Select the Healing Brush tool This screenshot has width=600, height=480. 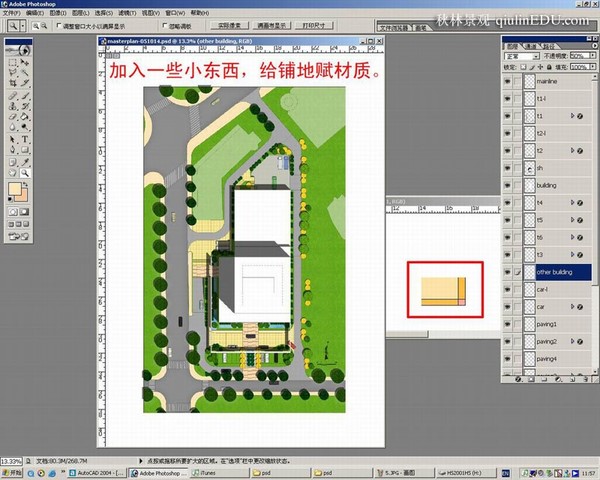[x=13, y=96]
